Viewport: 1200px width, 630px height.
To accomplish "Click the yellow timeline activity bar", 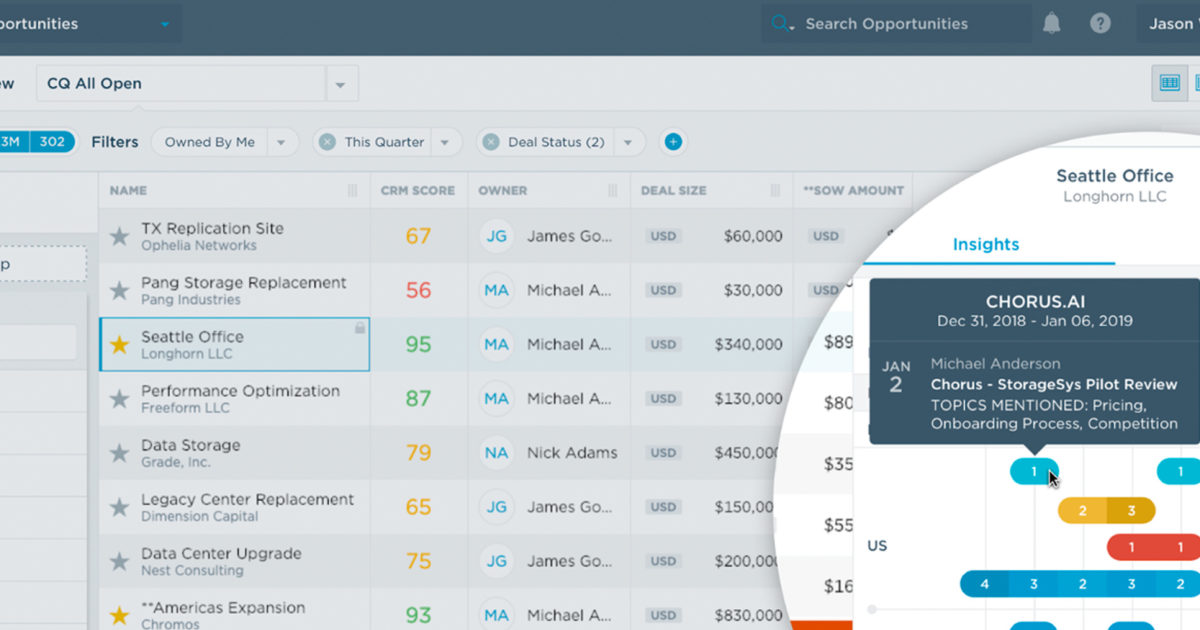I will point(1083,511).
